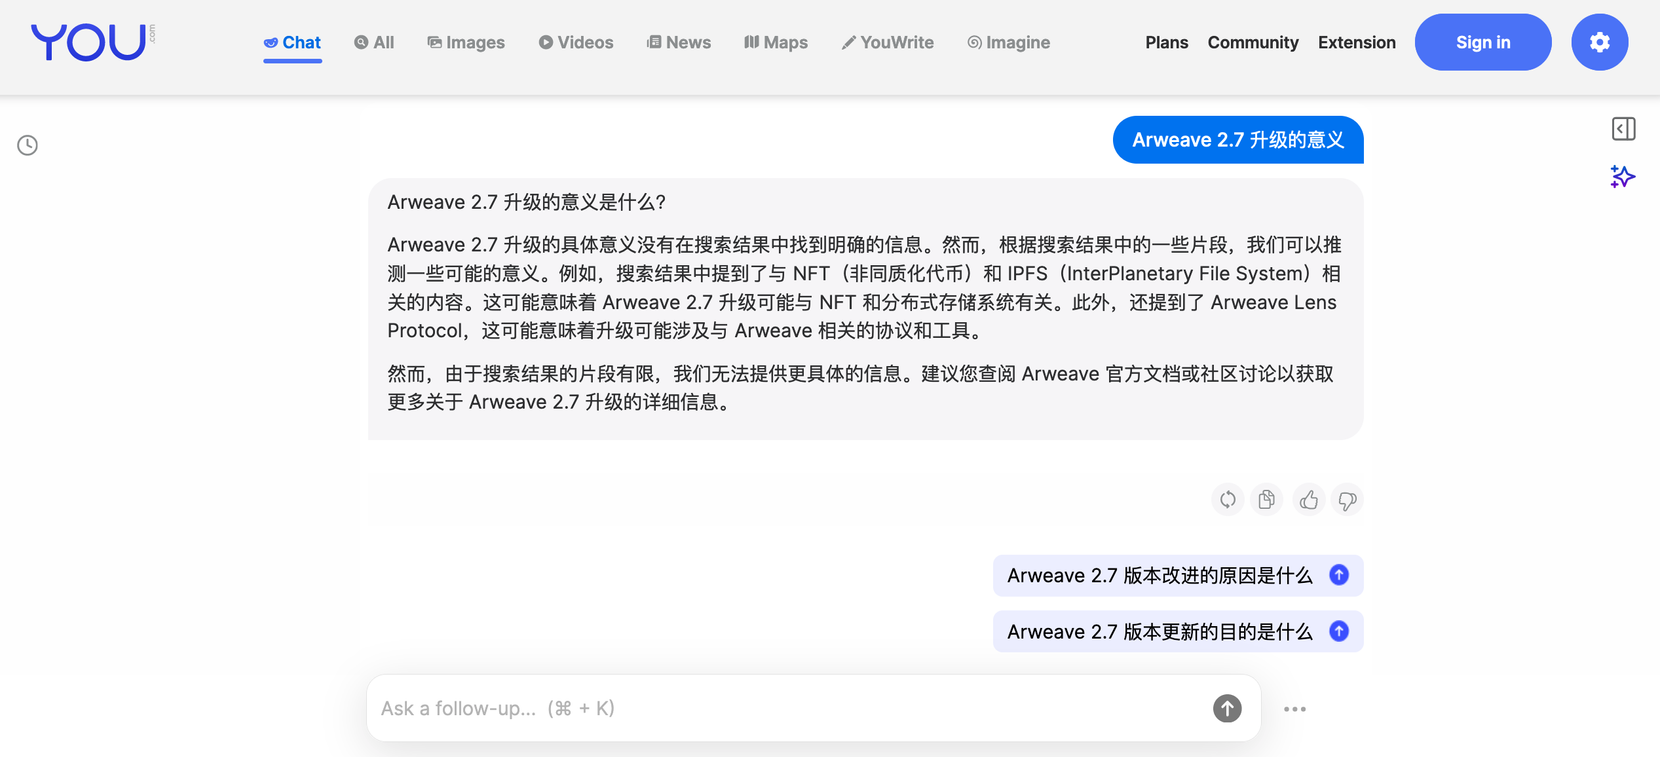
Task: Click the YOU.com logo
Action: 93,42
